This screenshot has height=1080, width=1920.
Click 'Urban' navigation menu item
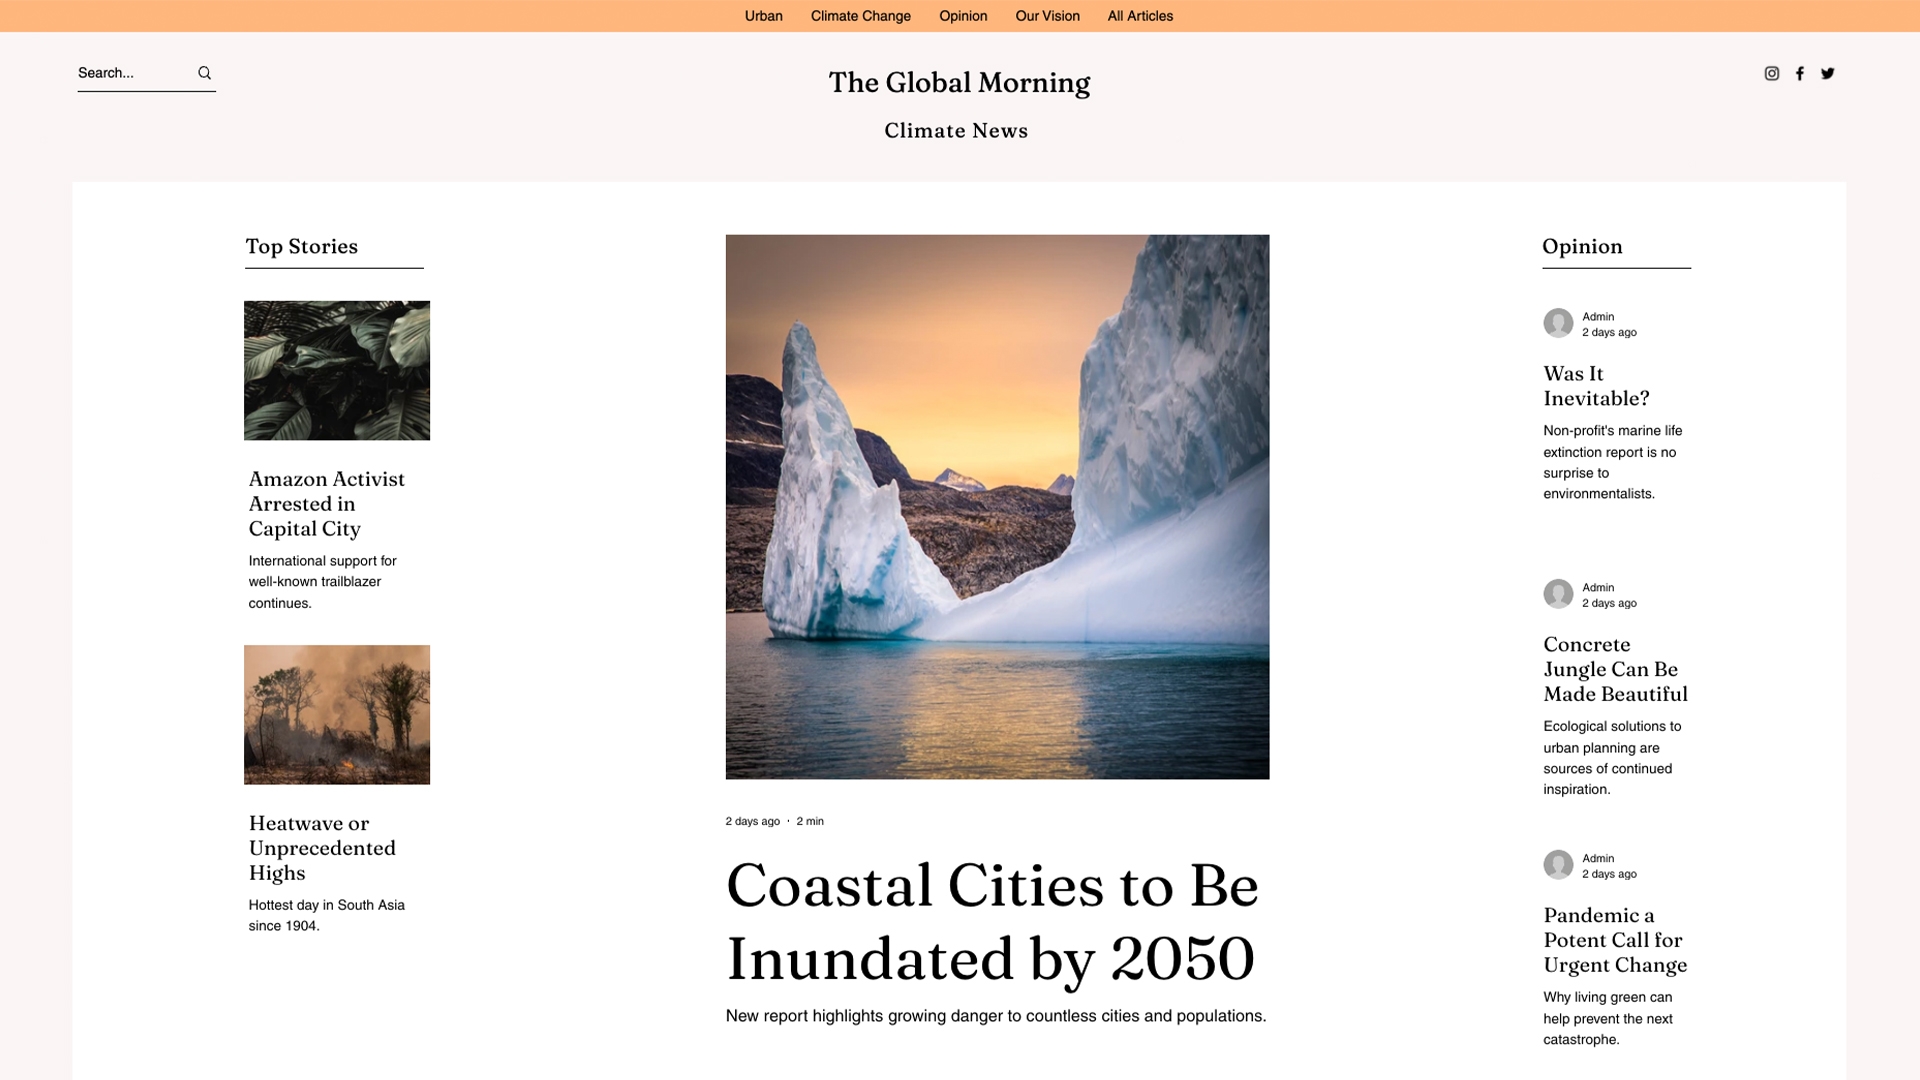coord(764,16)
